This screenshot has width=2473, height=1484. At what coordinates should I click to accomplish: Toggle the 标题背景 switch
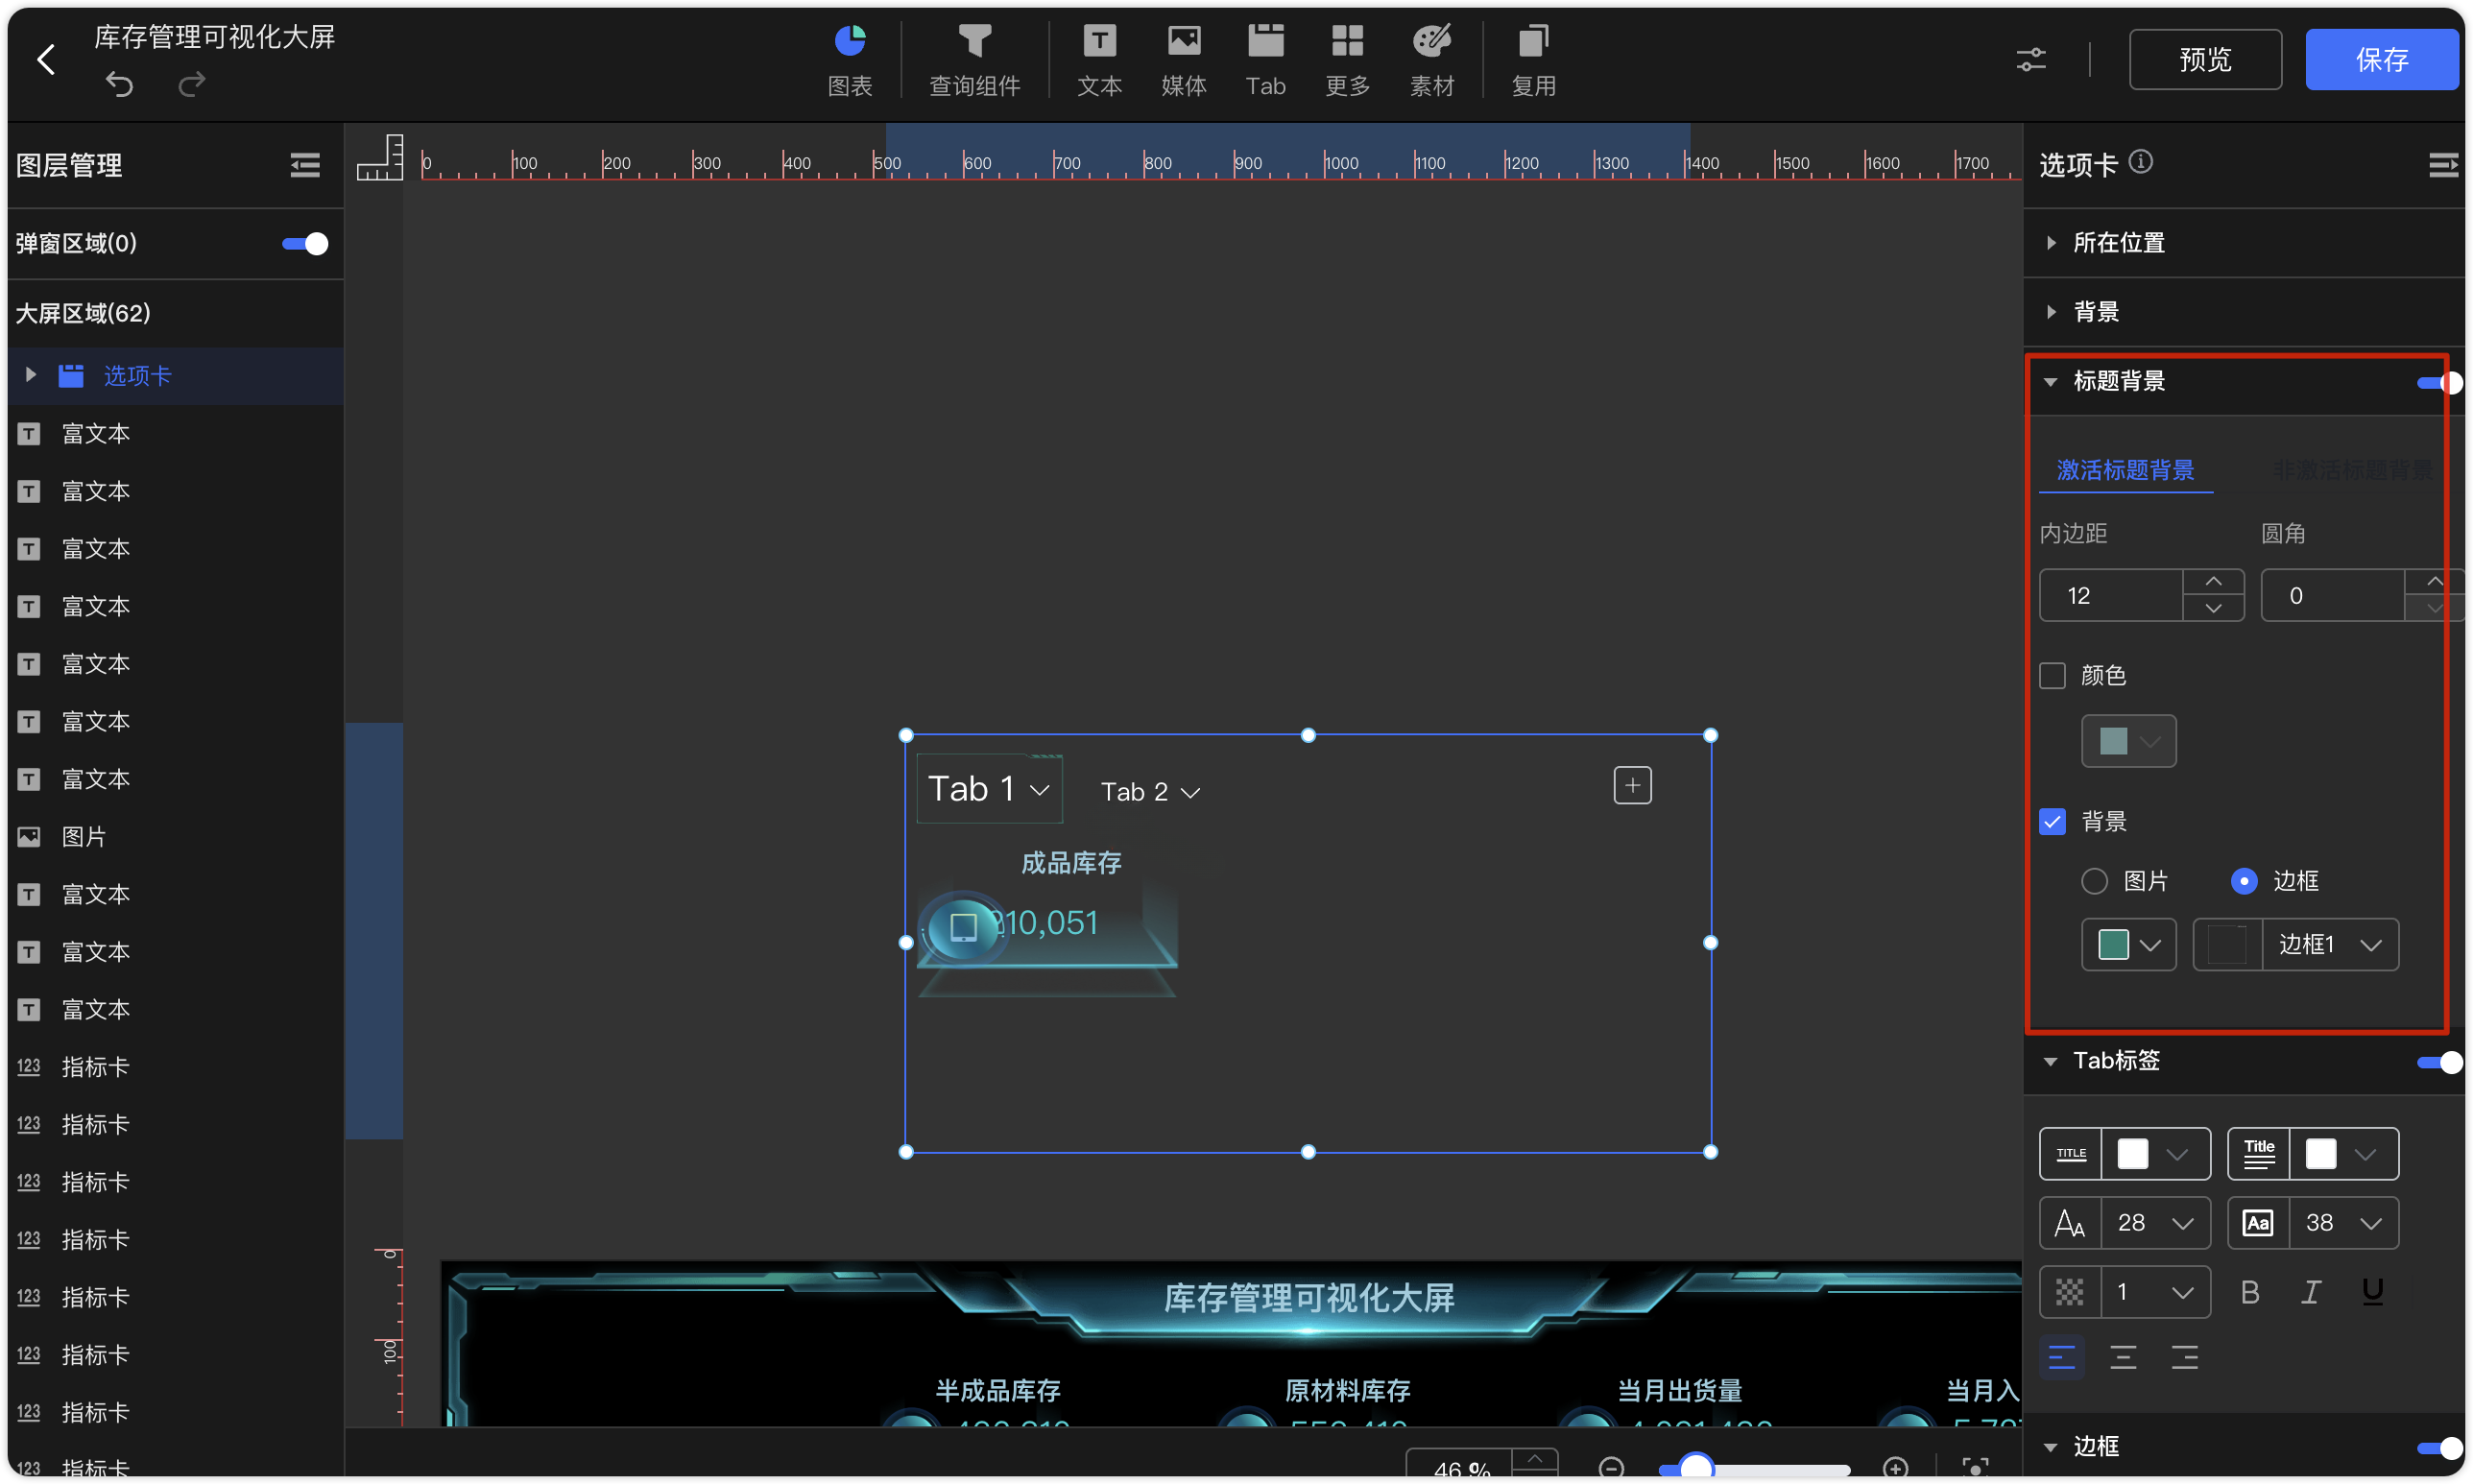click(x=2439, y=382)
